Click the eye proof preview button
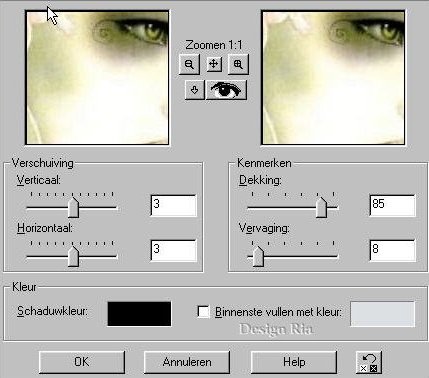The width and height of the screenshot is (429, 378). pyautogui.click(x=226, y=90)
